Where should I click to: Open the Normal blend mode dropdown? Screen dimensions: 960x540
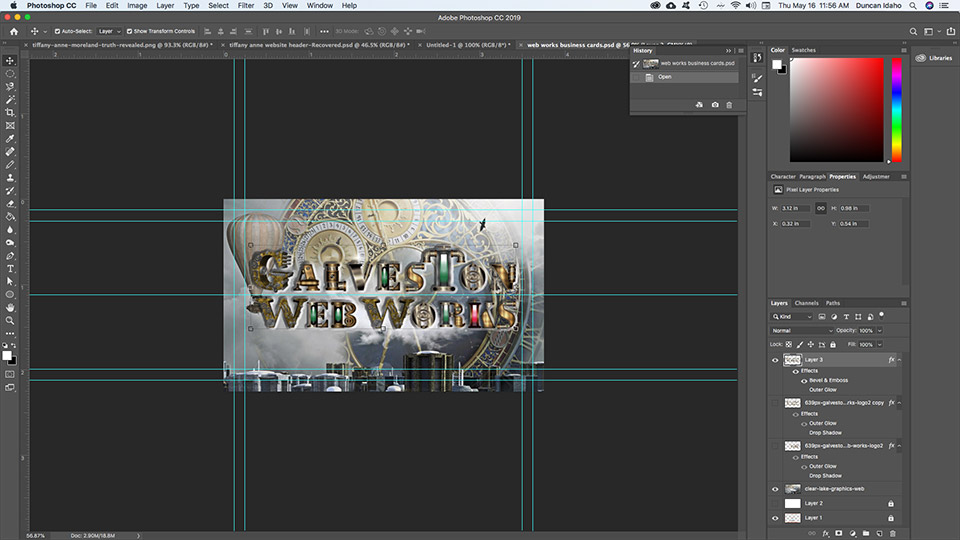point(801,331)
